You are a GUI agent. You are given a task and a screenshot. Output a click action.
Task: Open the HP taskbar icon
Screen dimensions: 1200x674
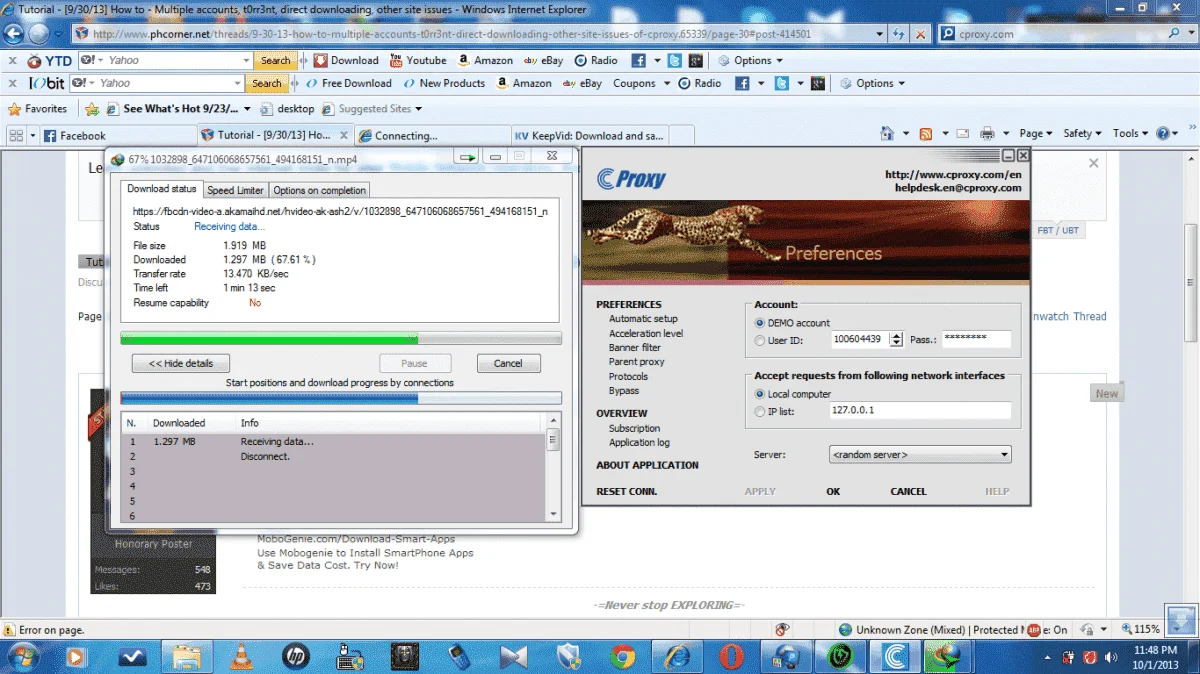coord(295,657)
